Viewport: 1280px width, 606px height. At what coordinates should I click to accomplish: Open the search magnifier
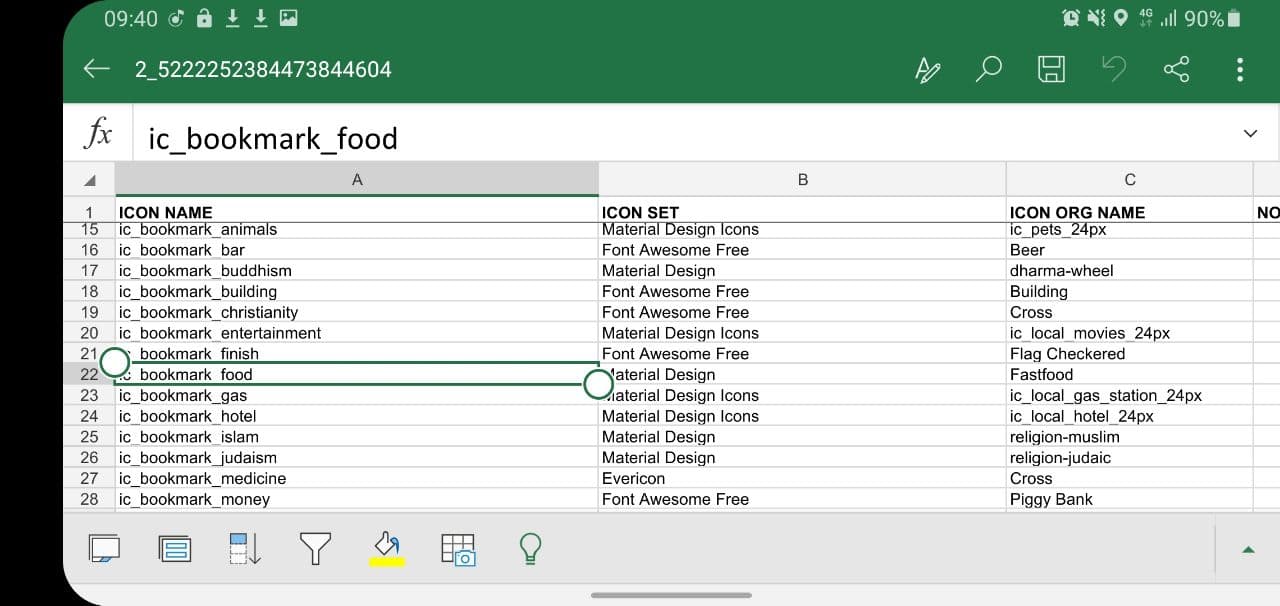(x=989, y=69)
